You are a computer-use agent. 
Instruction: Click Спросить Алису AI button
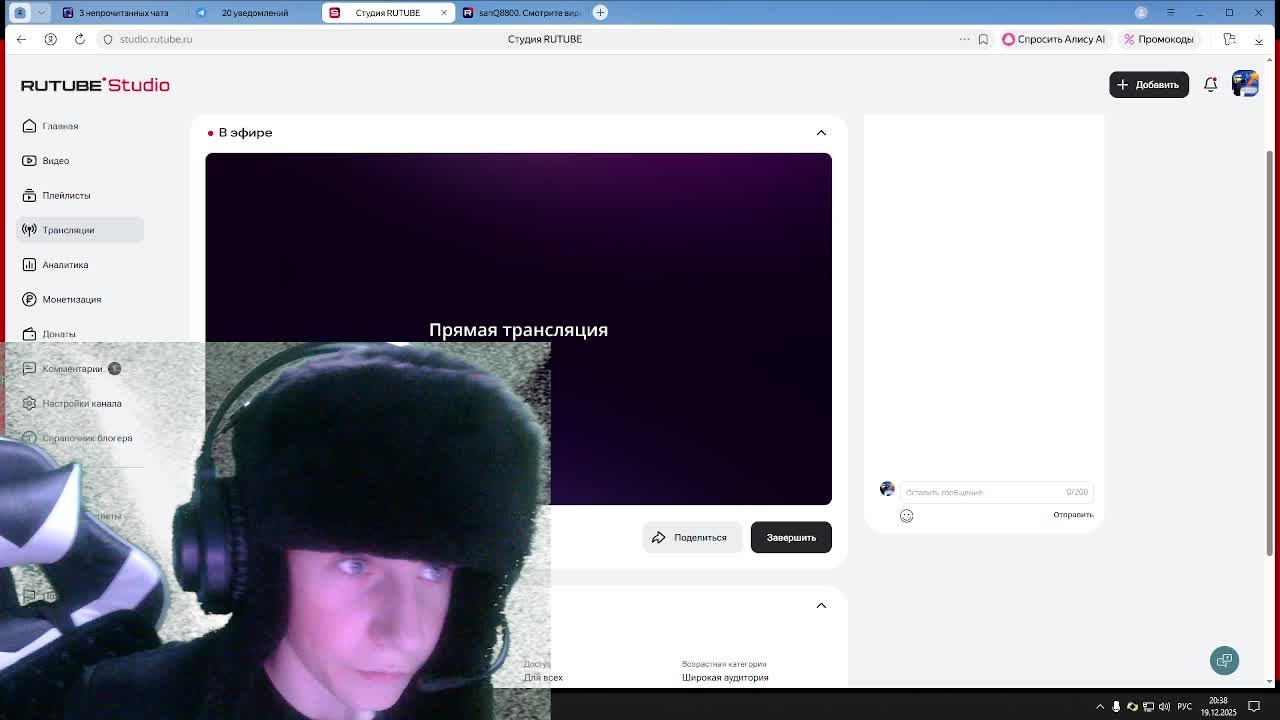tap(1053, 39)
